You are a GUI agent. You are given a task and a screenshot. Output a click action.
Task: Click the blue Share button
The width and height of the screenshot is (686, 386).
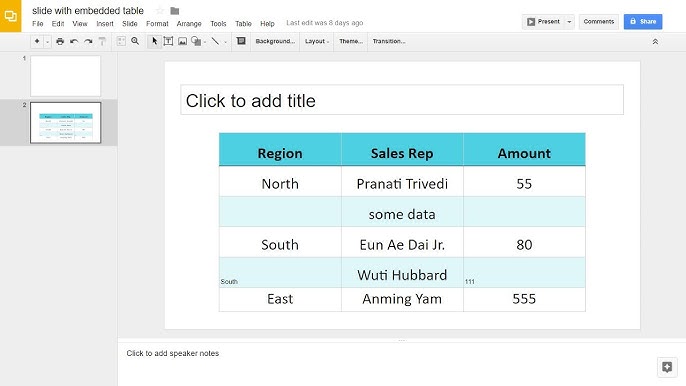643,21
